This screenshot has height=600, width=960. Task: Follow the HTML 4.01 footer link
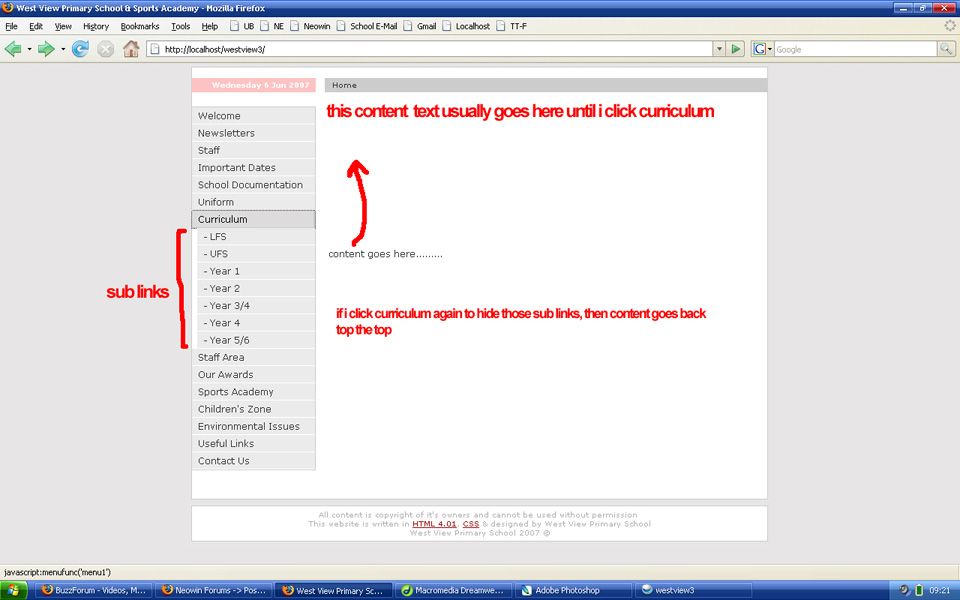pos(434,523)
